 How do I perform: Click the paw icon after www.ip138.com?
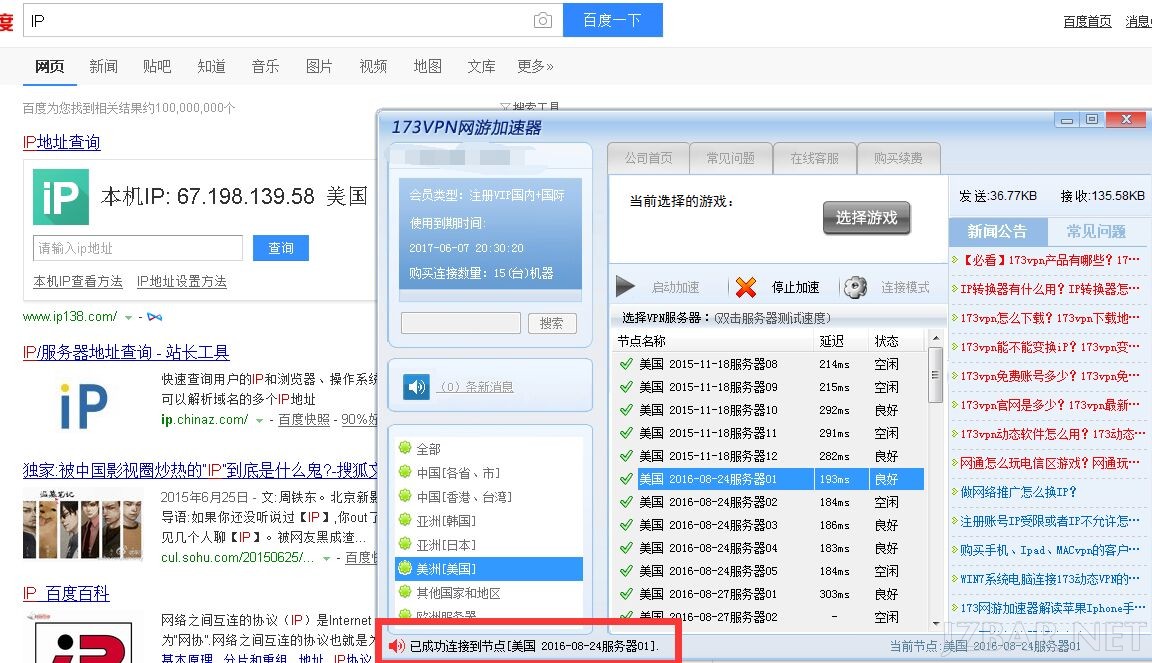click(x=154, y=317)
